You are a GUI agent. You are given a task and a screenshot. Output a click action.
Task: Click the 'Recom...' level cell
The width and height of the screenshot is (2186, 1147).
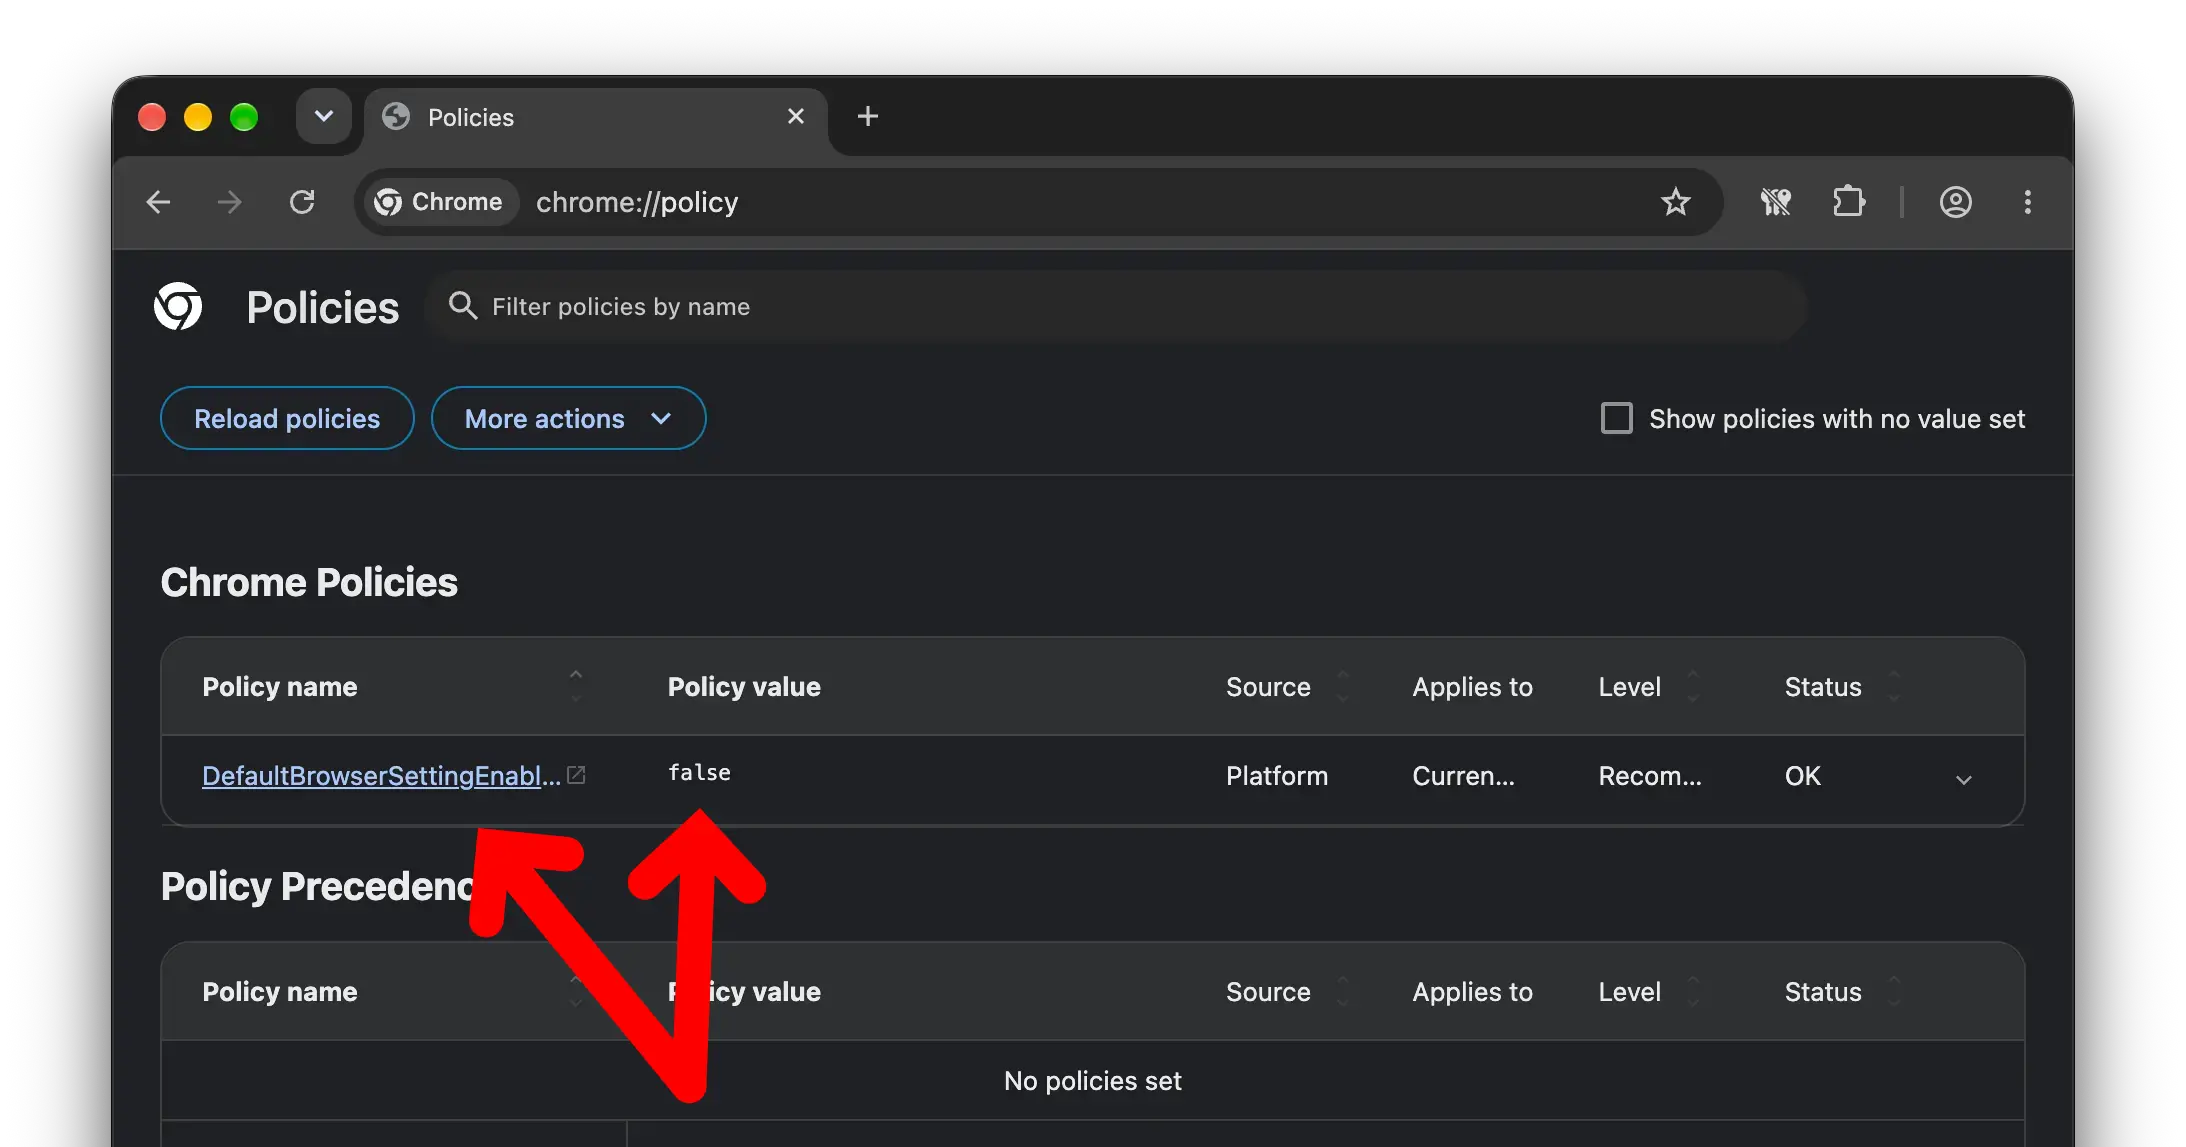(1650, 776)
